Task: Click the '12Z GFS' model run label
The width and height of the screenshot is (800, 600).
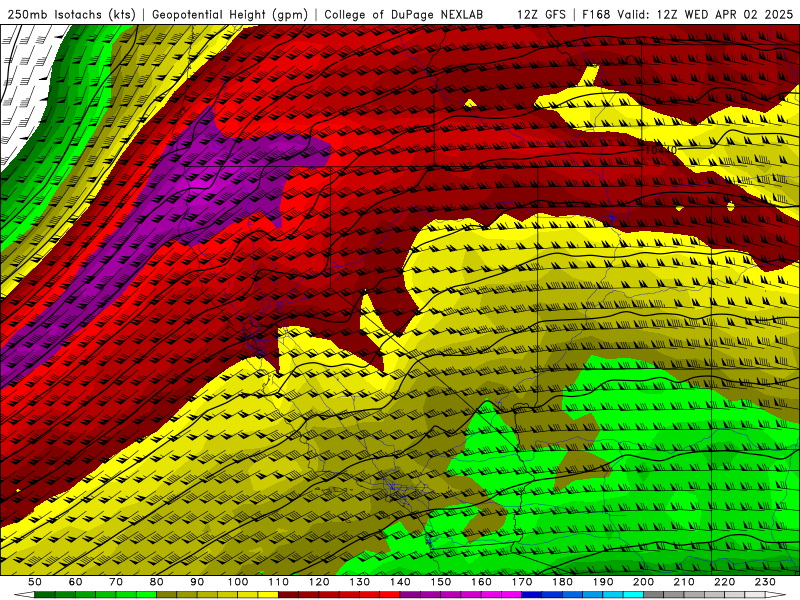Action: pos(541,14)
